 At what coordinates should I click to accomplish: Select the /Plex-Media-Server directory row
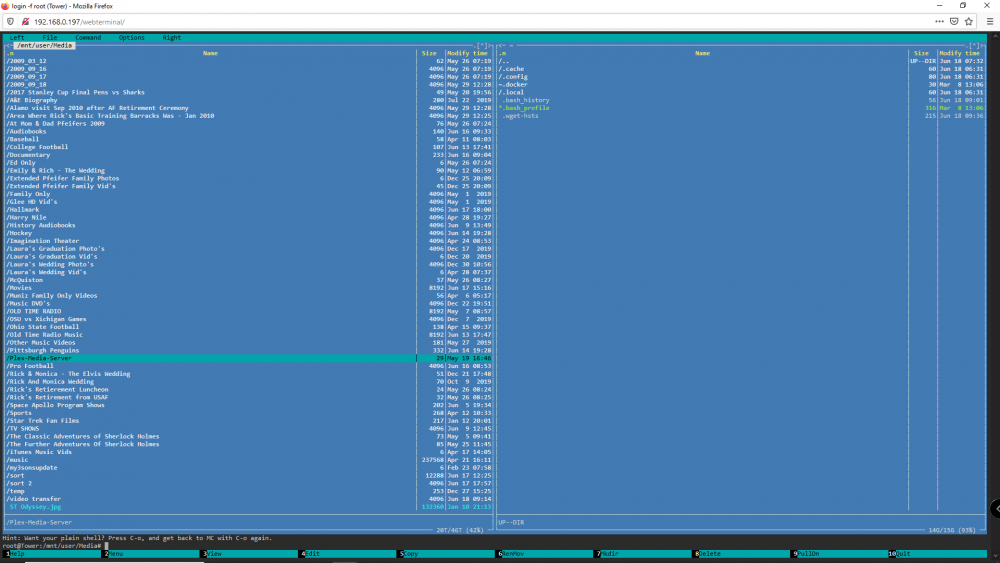pos(249,358)
